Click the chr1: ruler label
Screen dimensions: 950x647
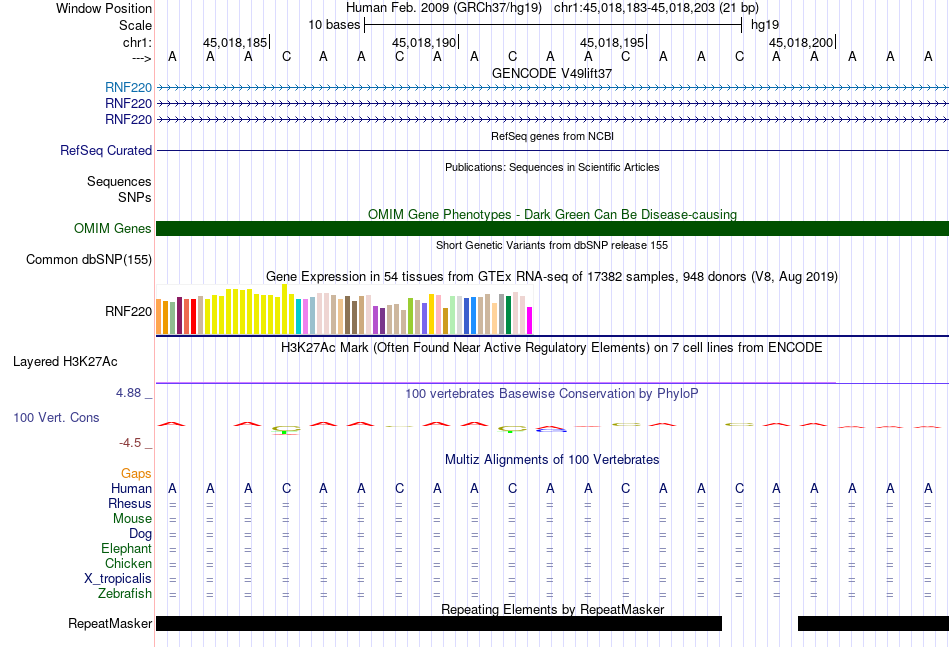click(137, 42)
